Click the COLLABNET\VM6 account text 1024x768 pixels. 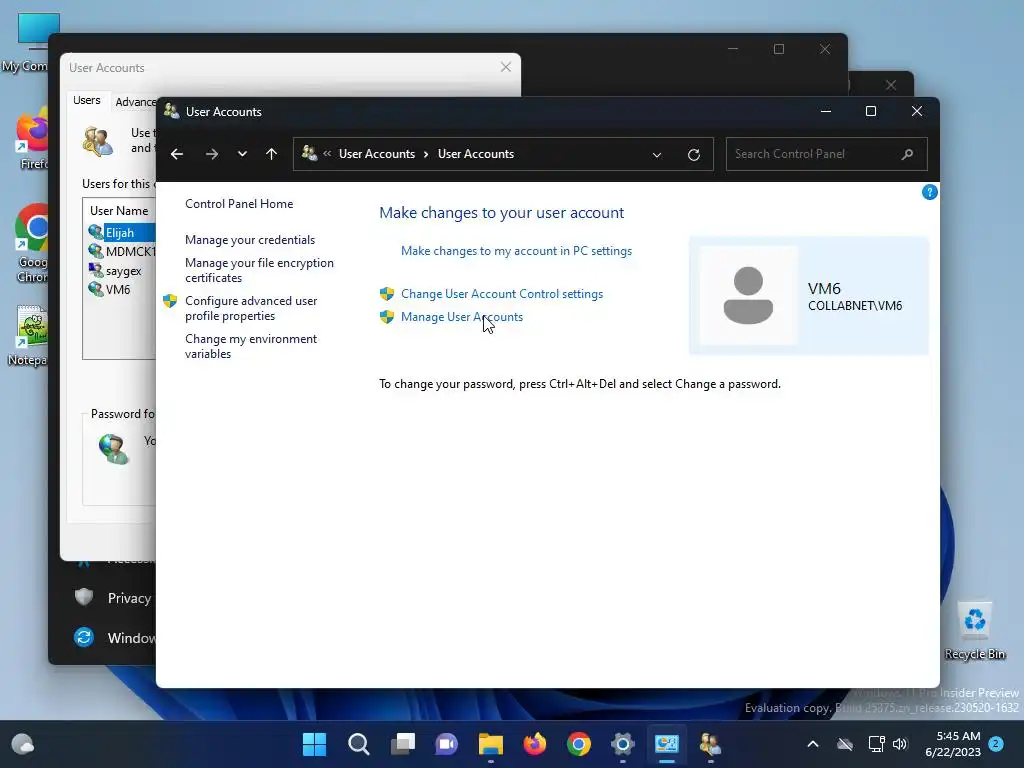855,306
